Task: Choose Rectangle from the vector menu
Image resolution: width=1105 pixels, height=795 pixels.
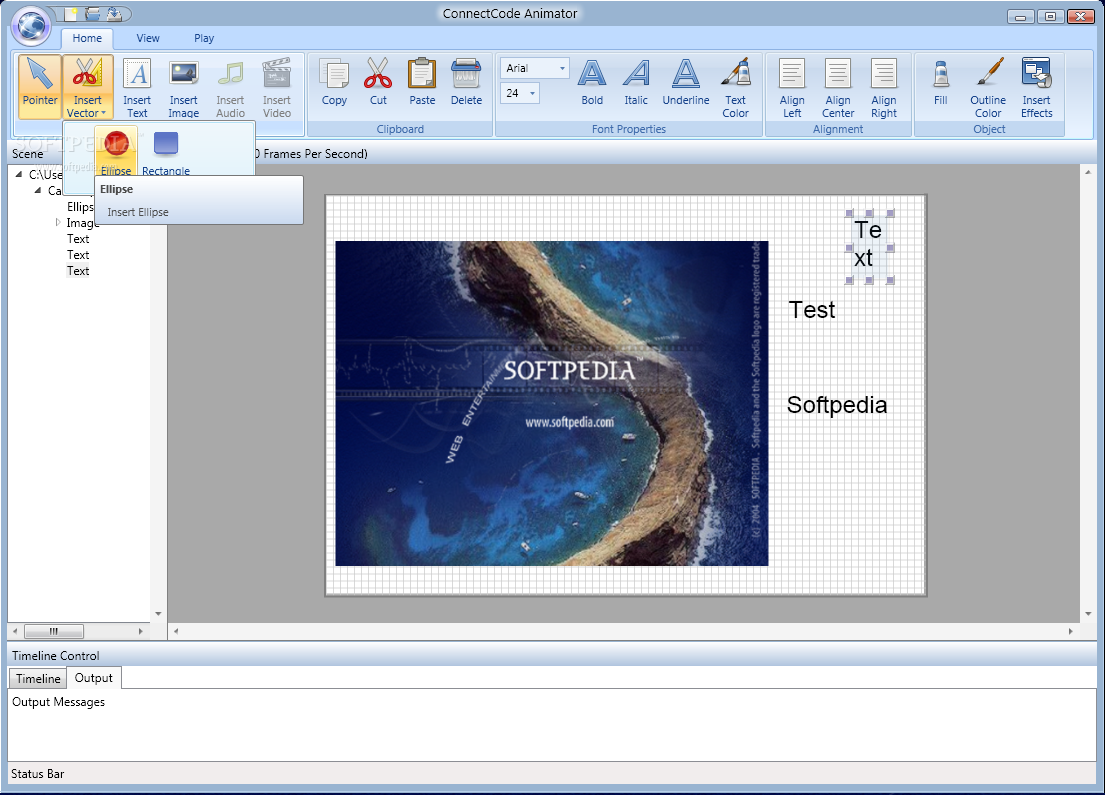Action: (166, 152)
